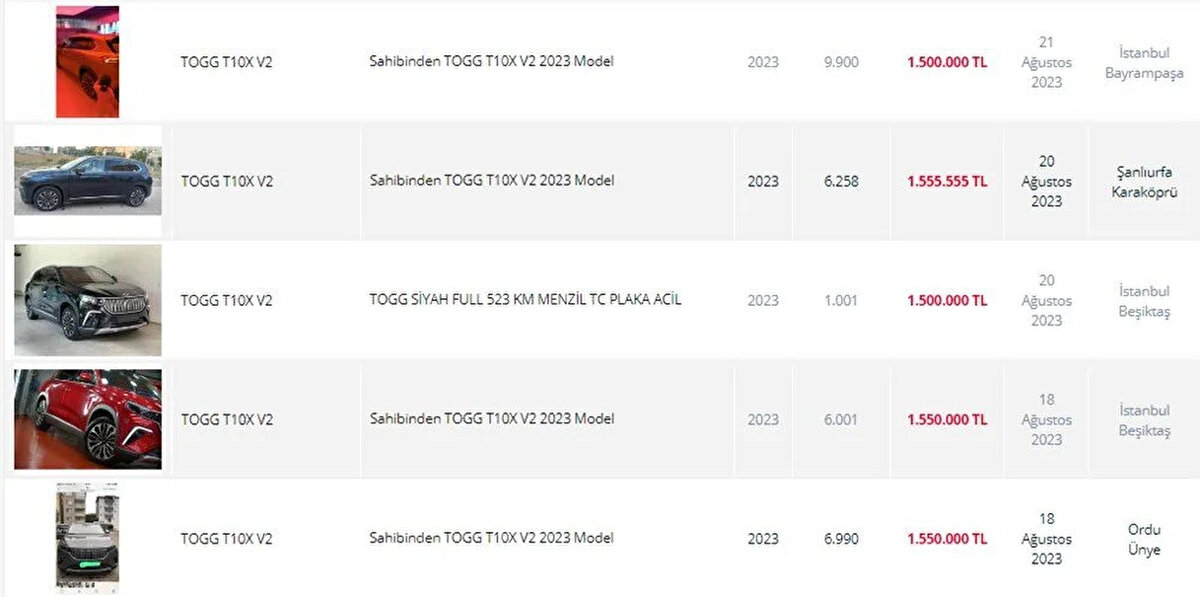The height and width of the screenshot is (597, 1200).
Task: Open the Ordu Ünye listing's thumbnail image
Action: click(87, 538)
